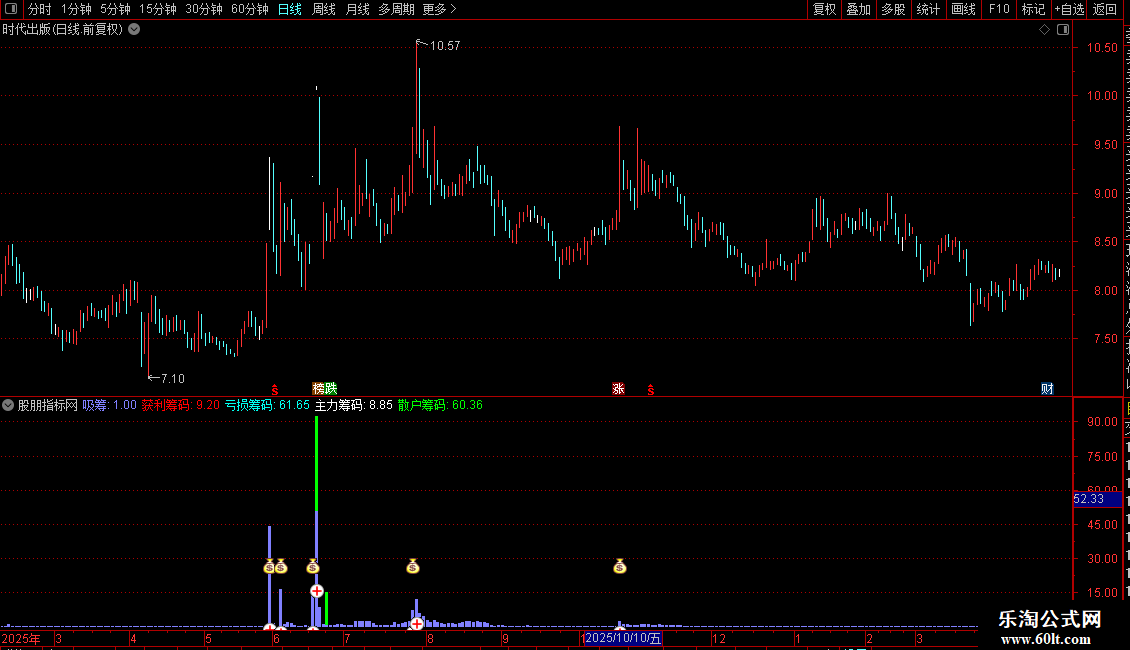
Task: Expand the 股朋指标网 indicator dropdown
Action: [8, 405]
